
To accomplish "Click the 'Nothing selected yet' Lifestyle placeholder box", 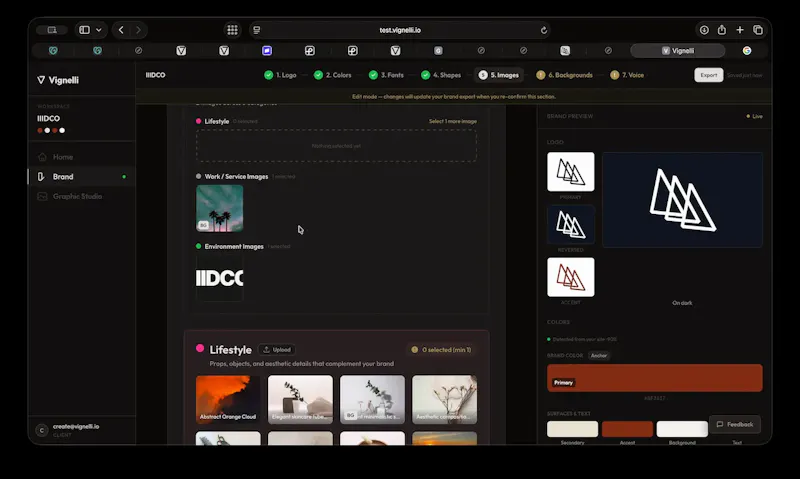I will [x=336, y=146].
